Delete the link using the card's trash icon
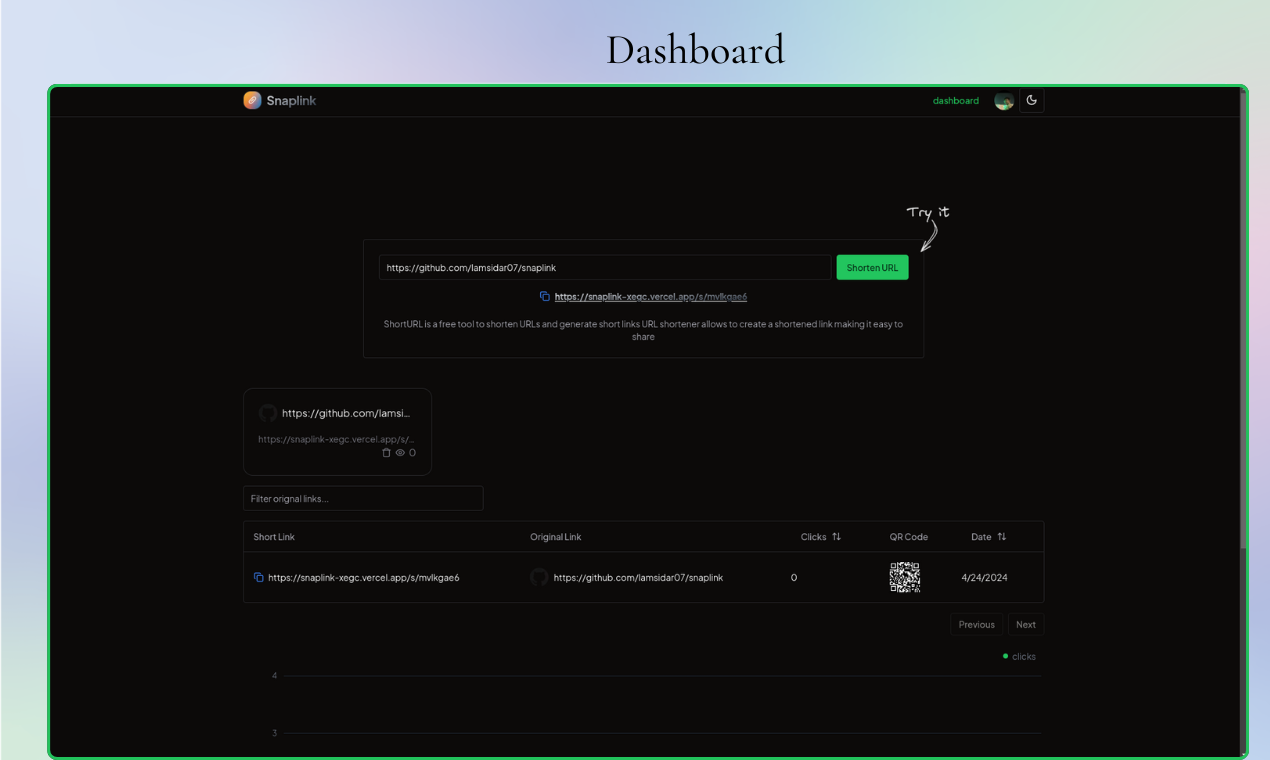The width and height of the screenshot is (1270, 760). click(x=387, y=453)
